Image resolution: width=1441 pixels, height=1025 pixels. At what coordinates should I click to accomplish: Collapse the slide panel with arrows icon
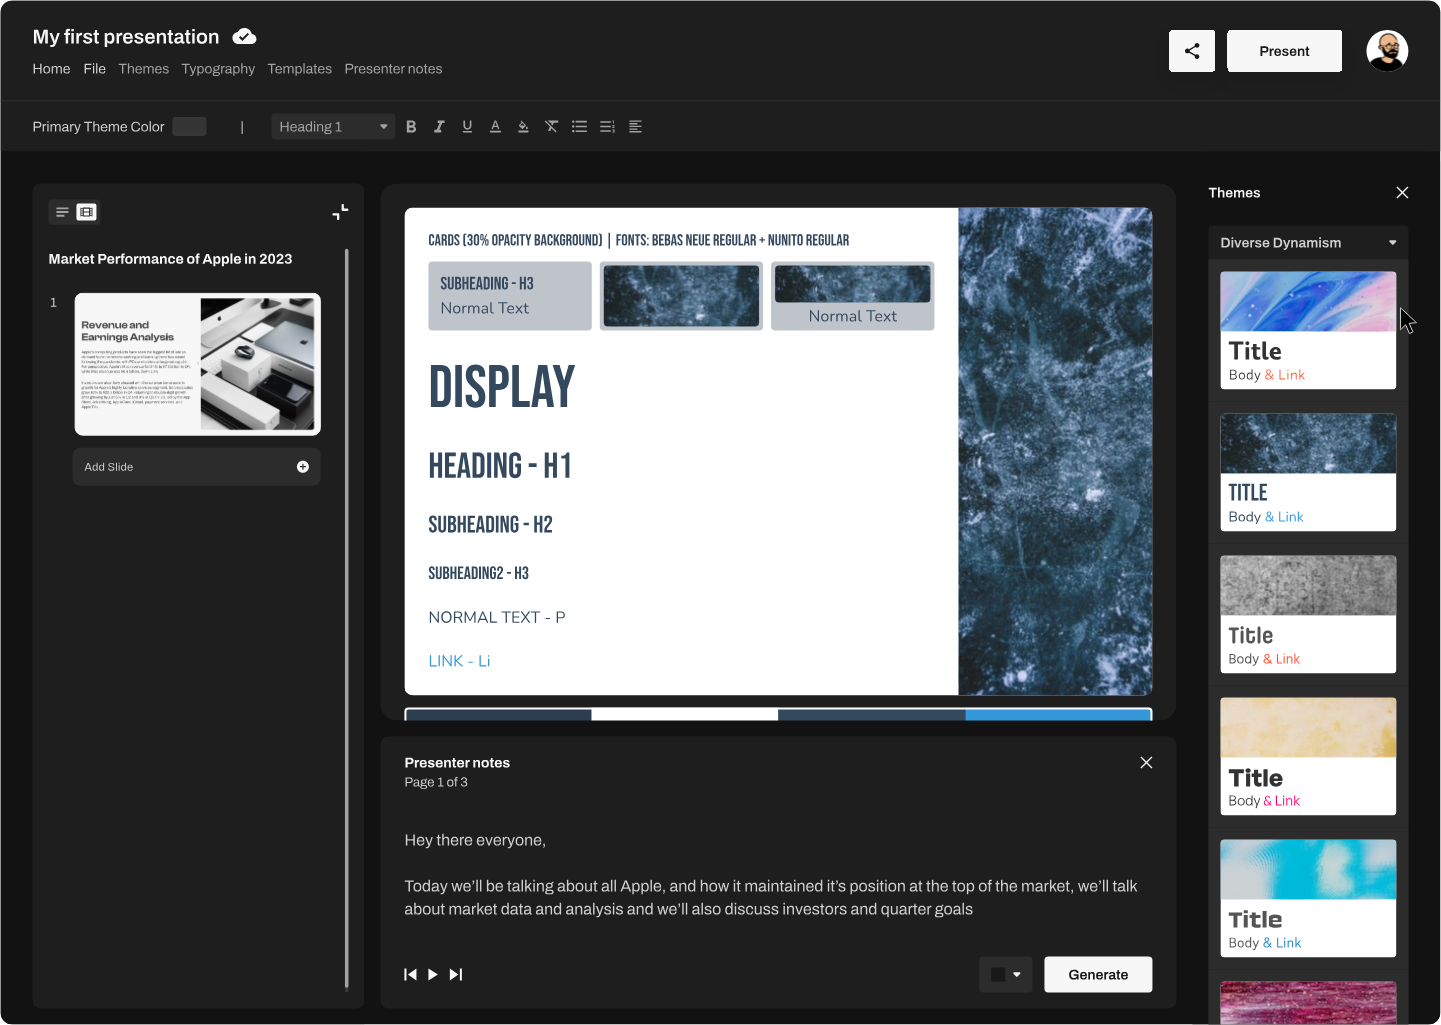coord(340,212)
